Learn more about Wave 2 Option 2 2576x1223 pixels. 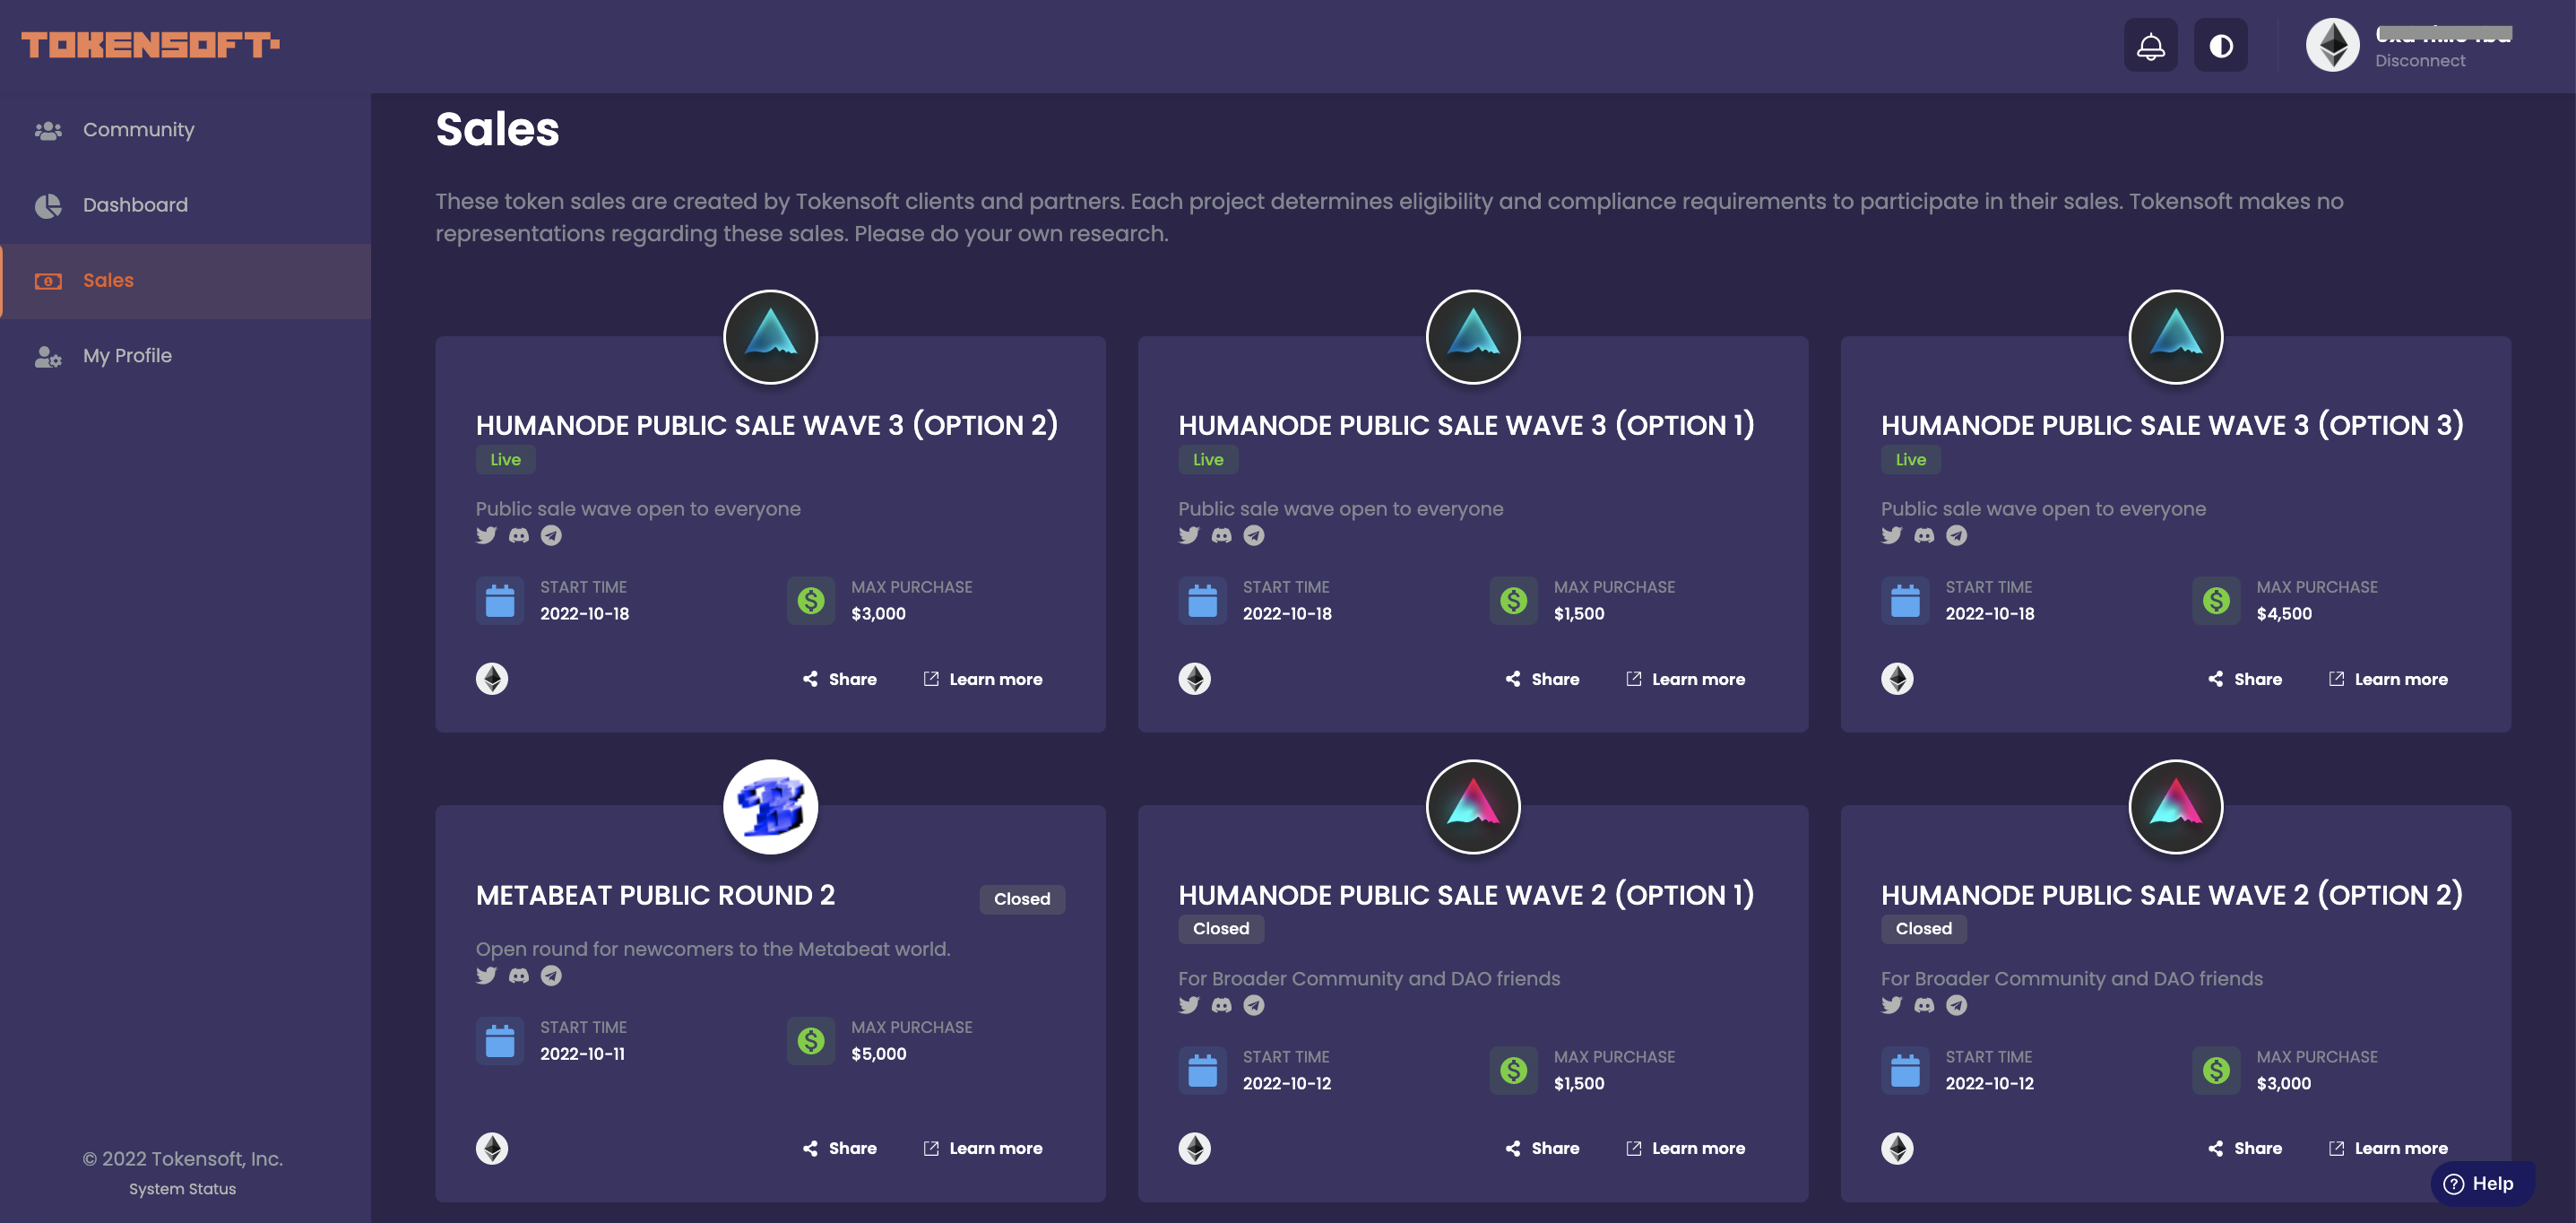[x=2389, y=1148]
